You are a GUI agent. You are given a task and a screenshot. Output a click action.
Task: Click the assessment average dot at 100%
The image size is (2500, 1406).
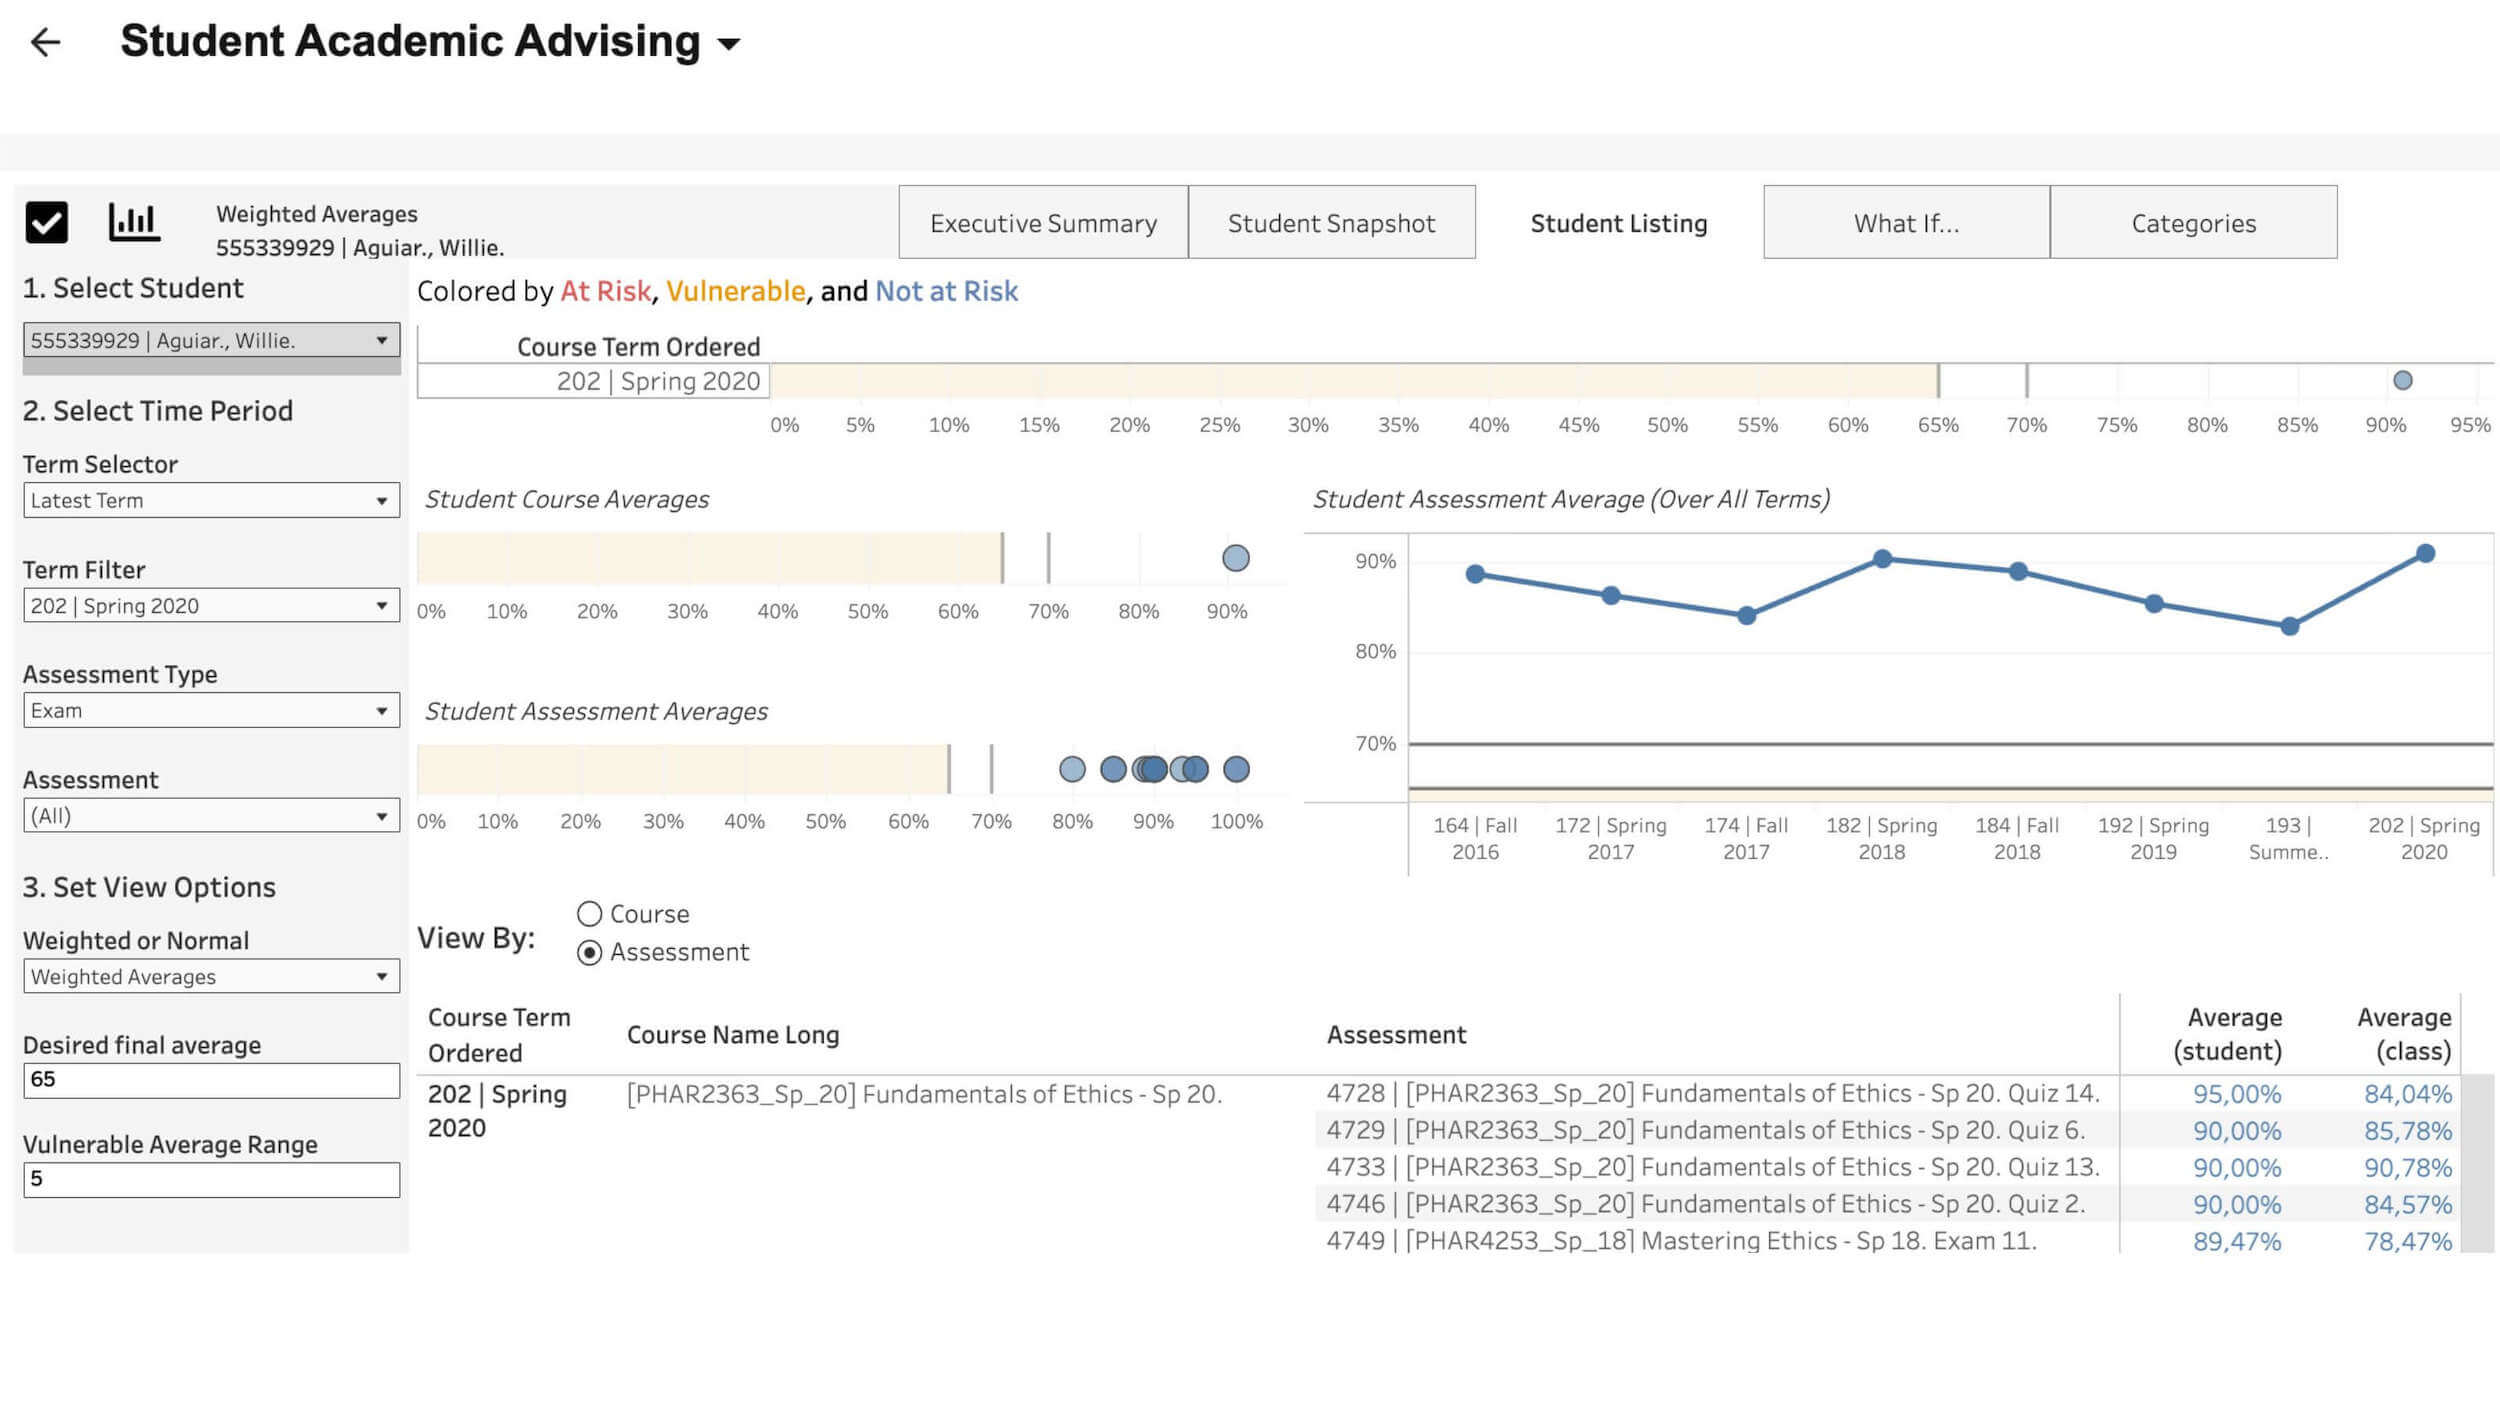(x=1237, y=769)
